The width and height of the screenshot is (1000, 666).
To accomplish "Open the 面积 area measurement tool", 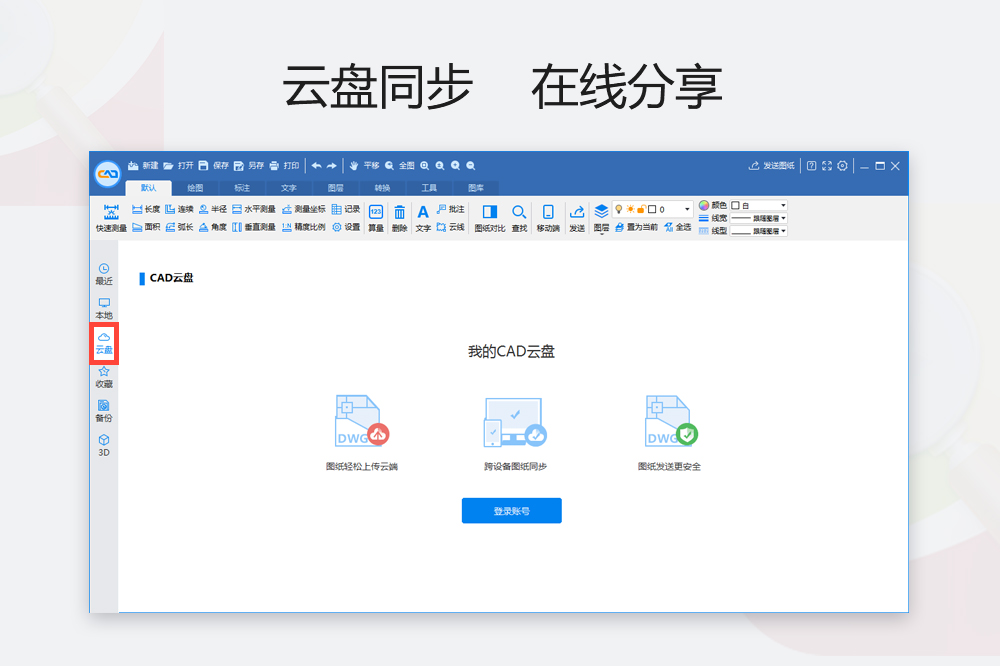I will point(148,227).
